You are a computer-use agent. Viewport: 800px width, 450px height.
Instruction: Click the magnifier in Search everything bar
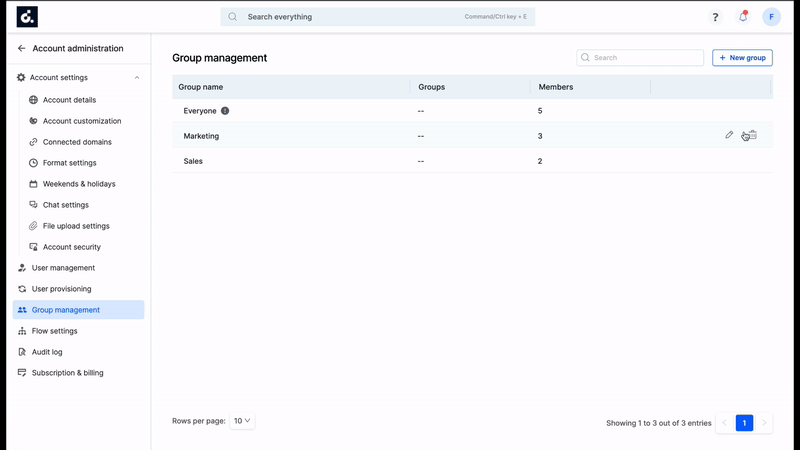point(233,17)
